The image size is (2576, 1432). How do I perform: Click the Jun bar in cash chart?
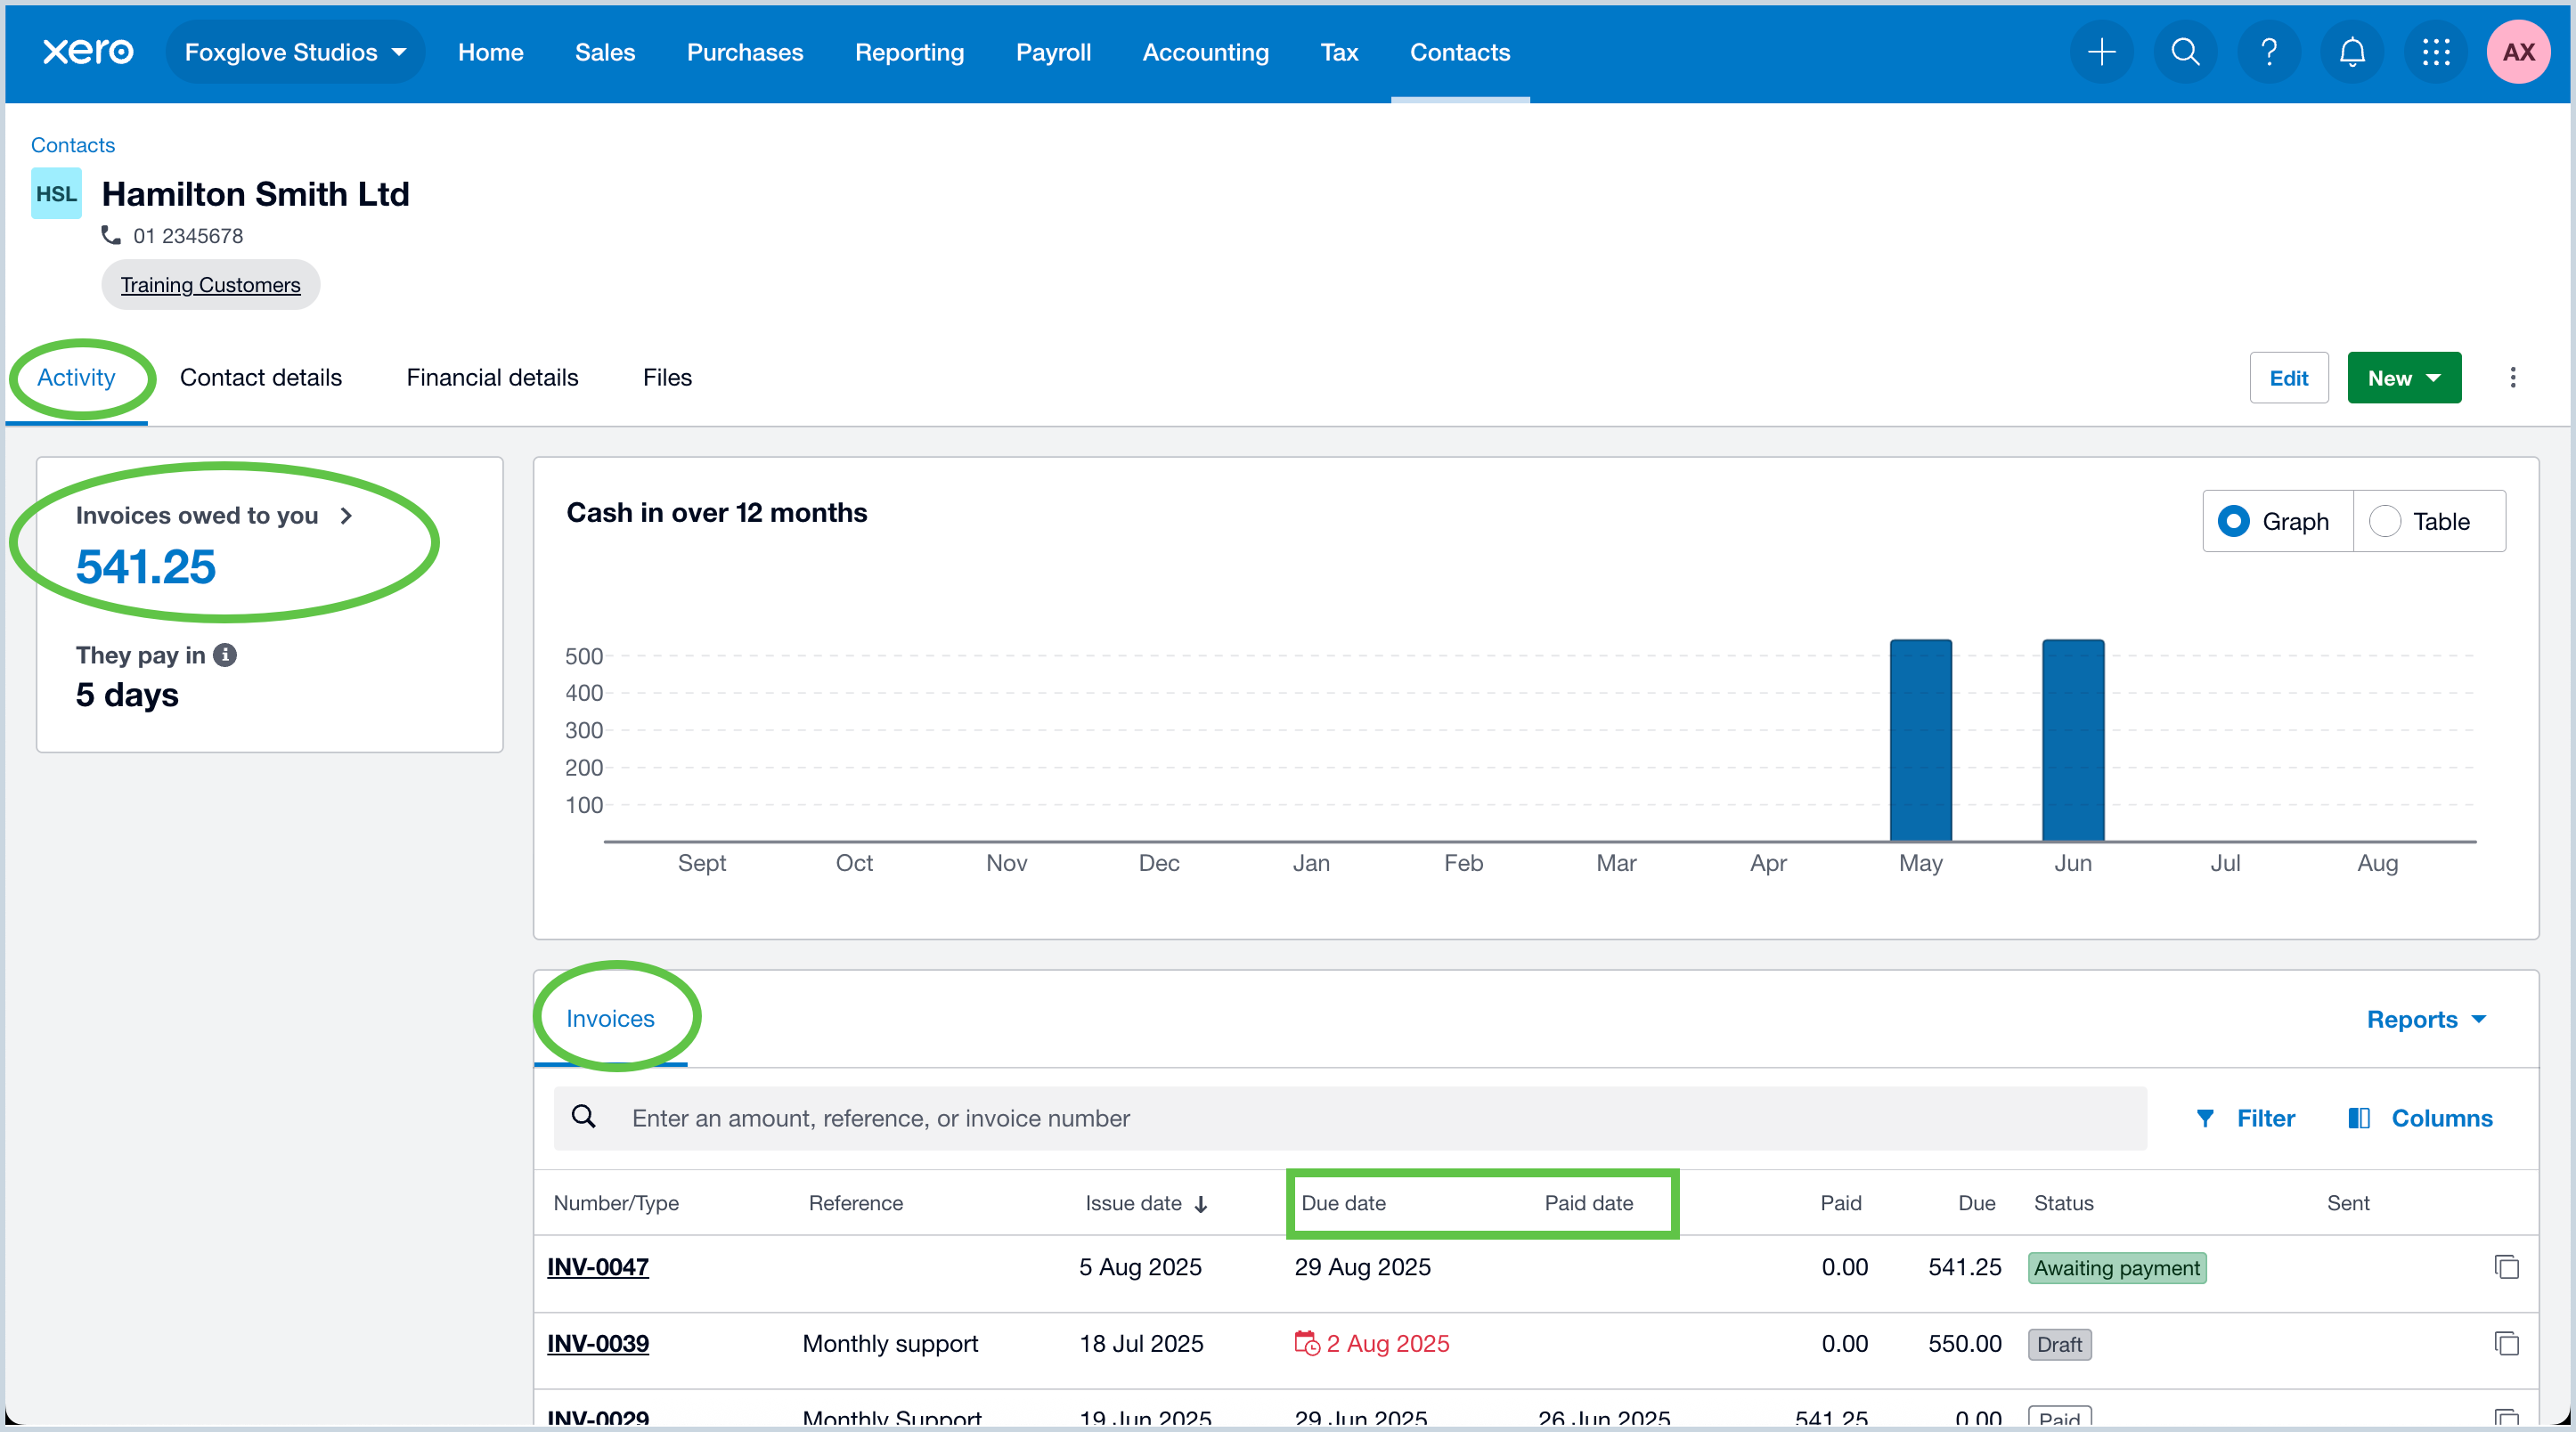point(2073,741)
